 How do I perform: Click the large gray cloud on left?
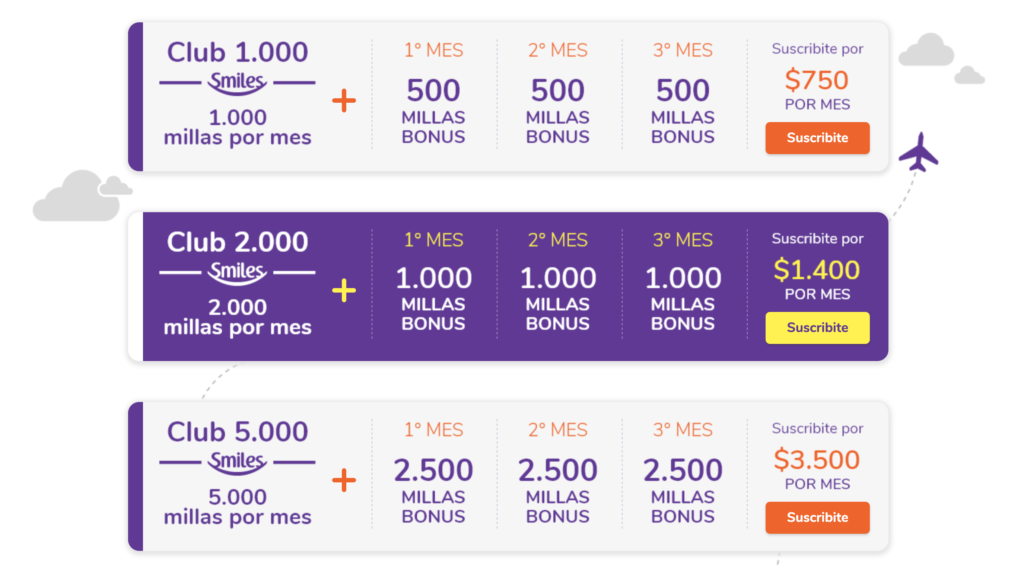pos(77,195)
